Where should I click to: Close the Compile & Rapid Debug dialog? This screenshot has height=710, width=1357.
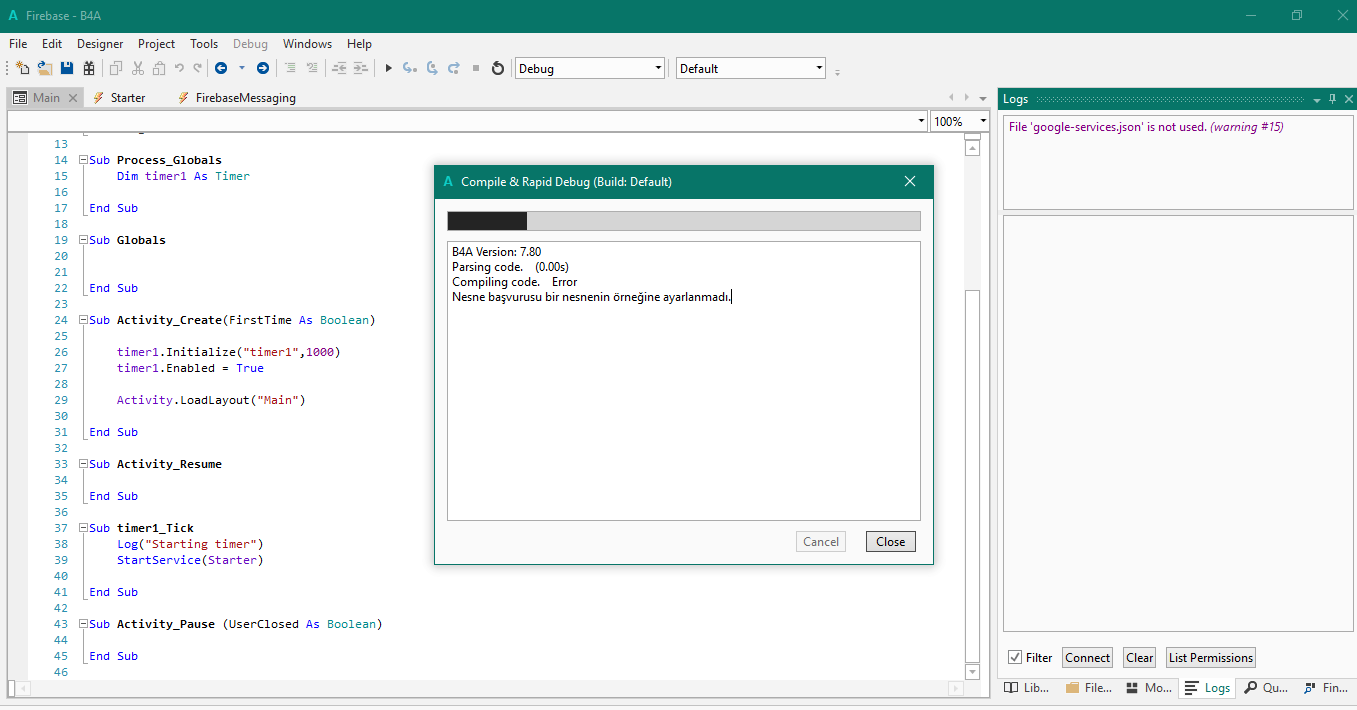click(890, 542)
